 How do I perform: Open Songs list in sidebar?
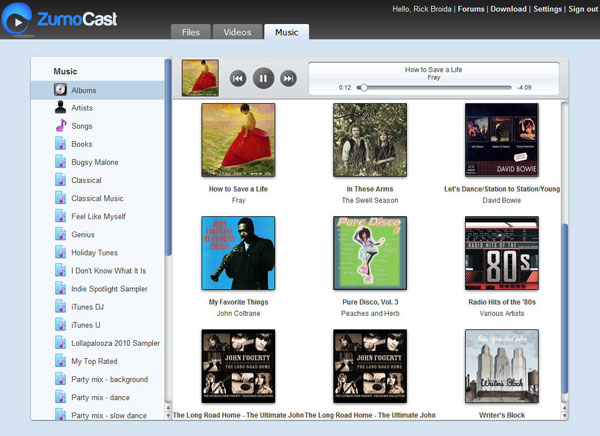point(82,126)
